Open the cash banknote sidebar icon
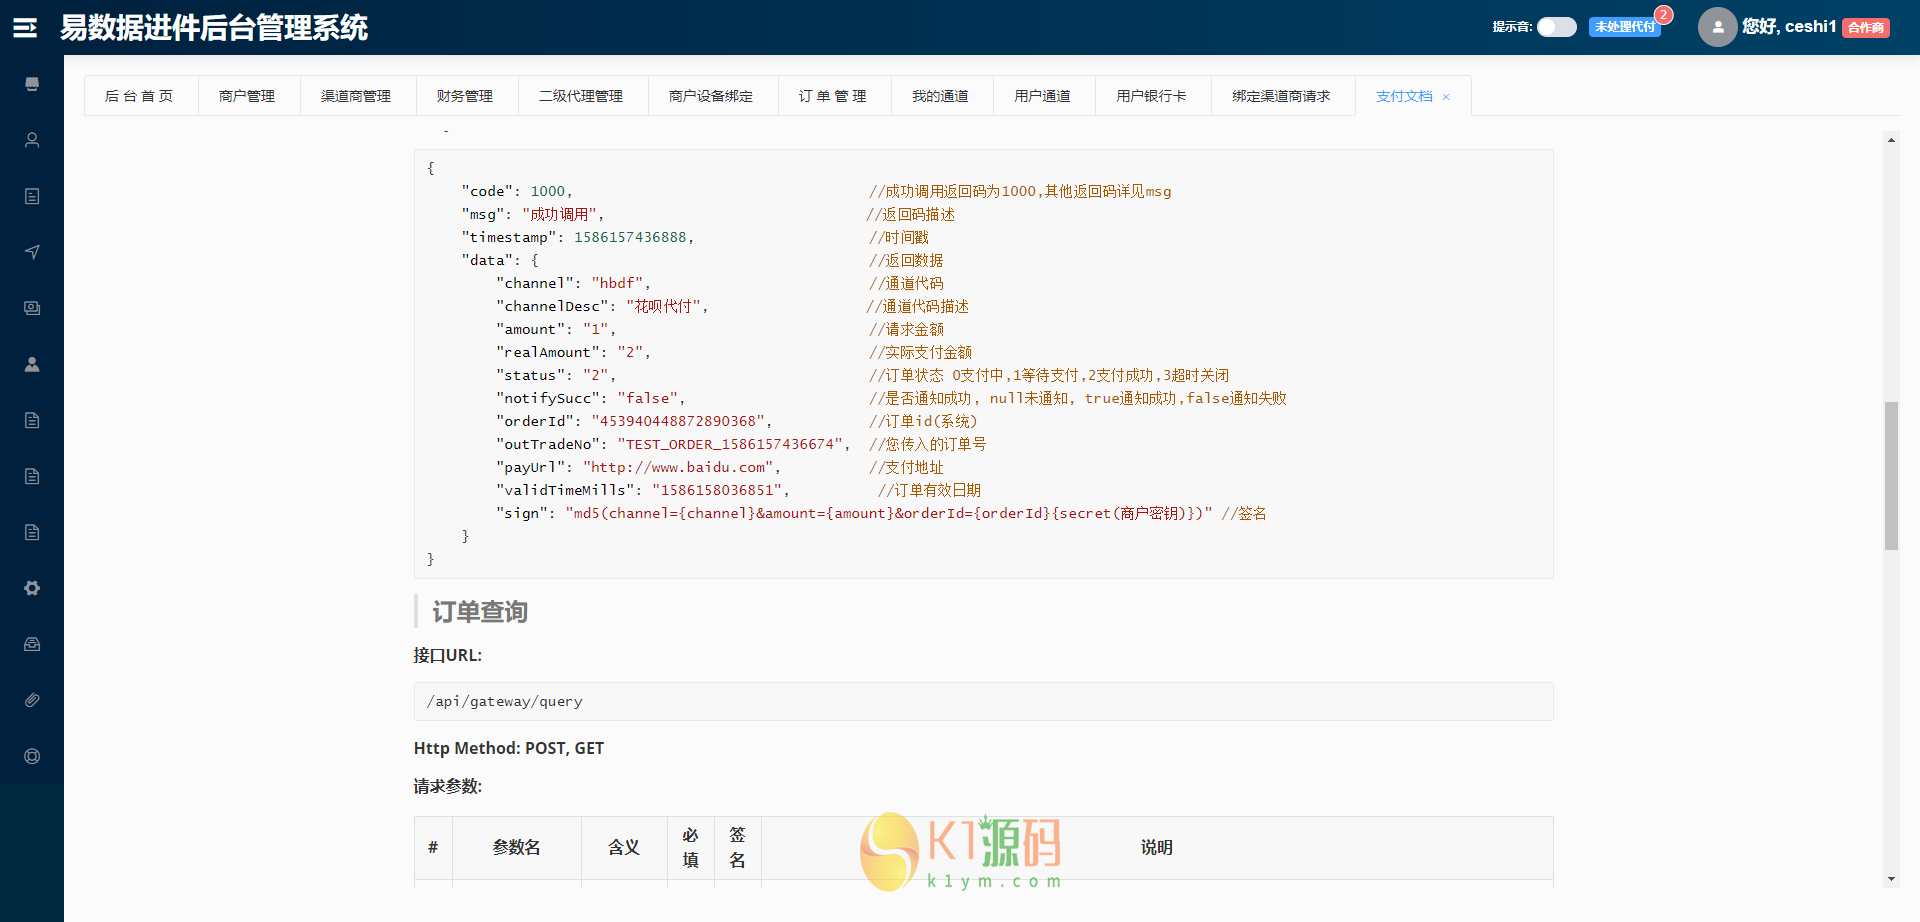Viewport: 1920px width, 922px height. 32,308
